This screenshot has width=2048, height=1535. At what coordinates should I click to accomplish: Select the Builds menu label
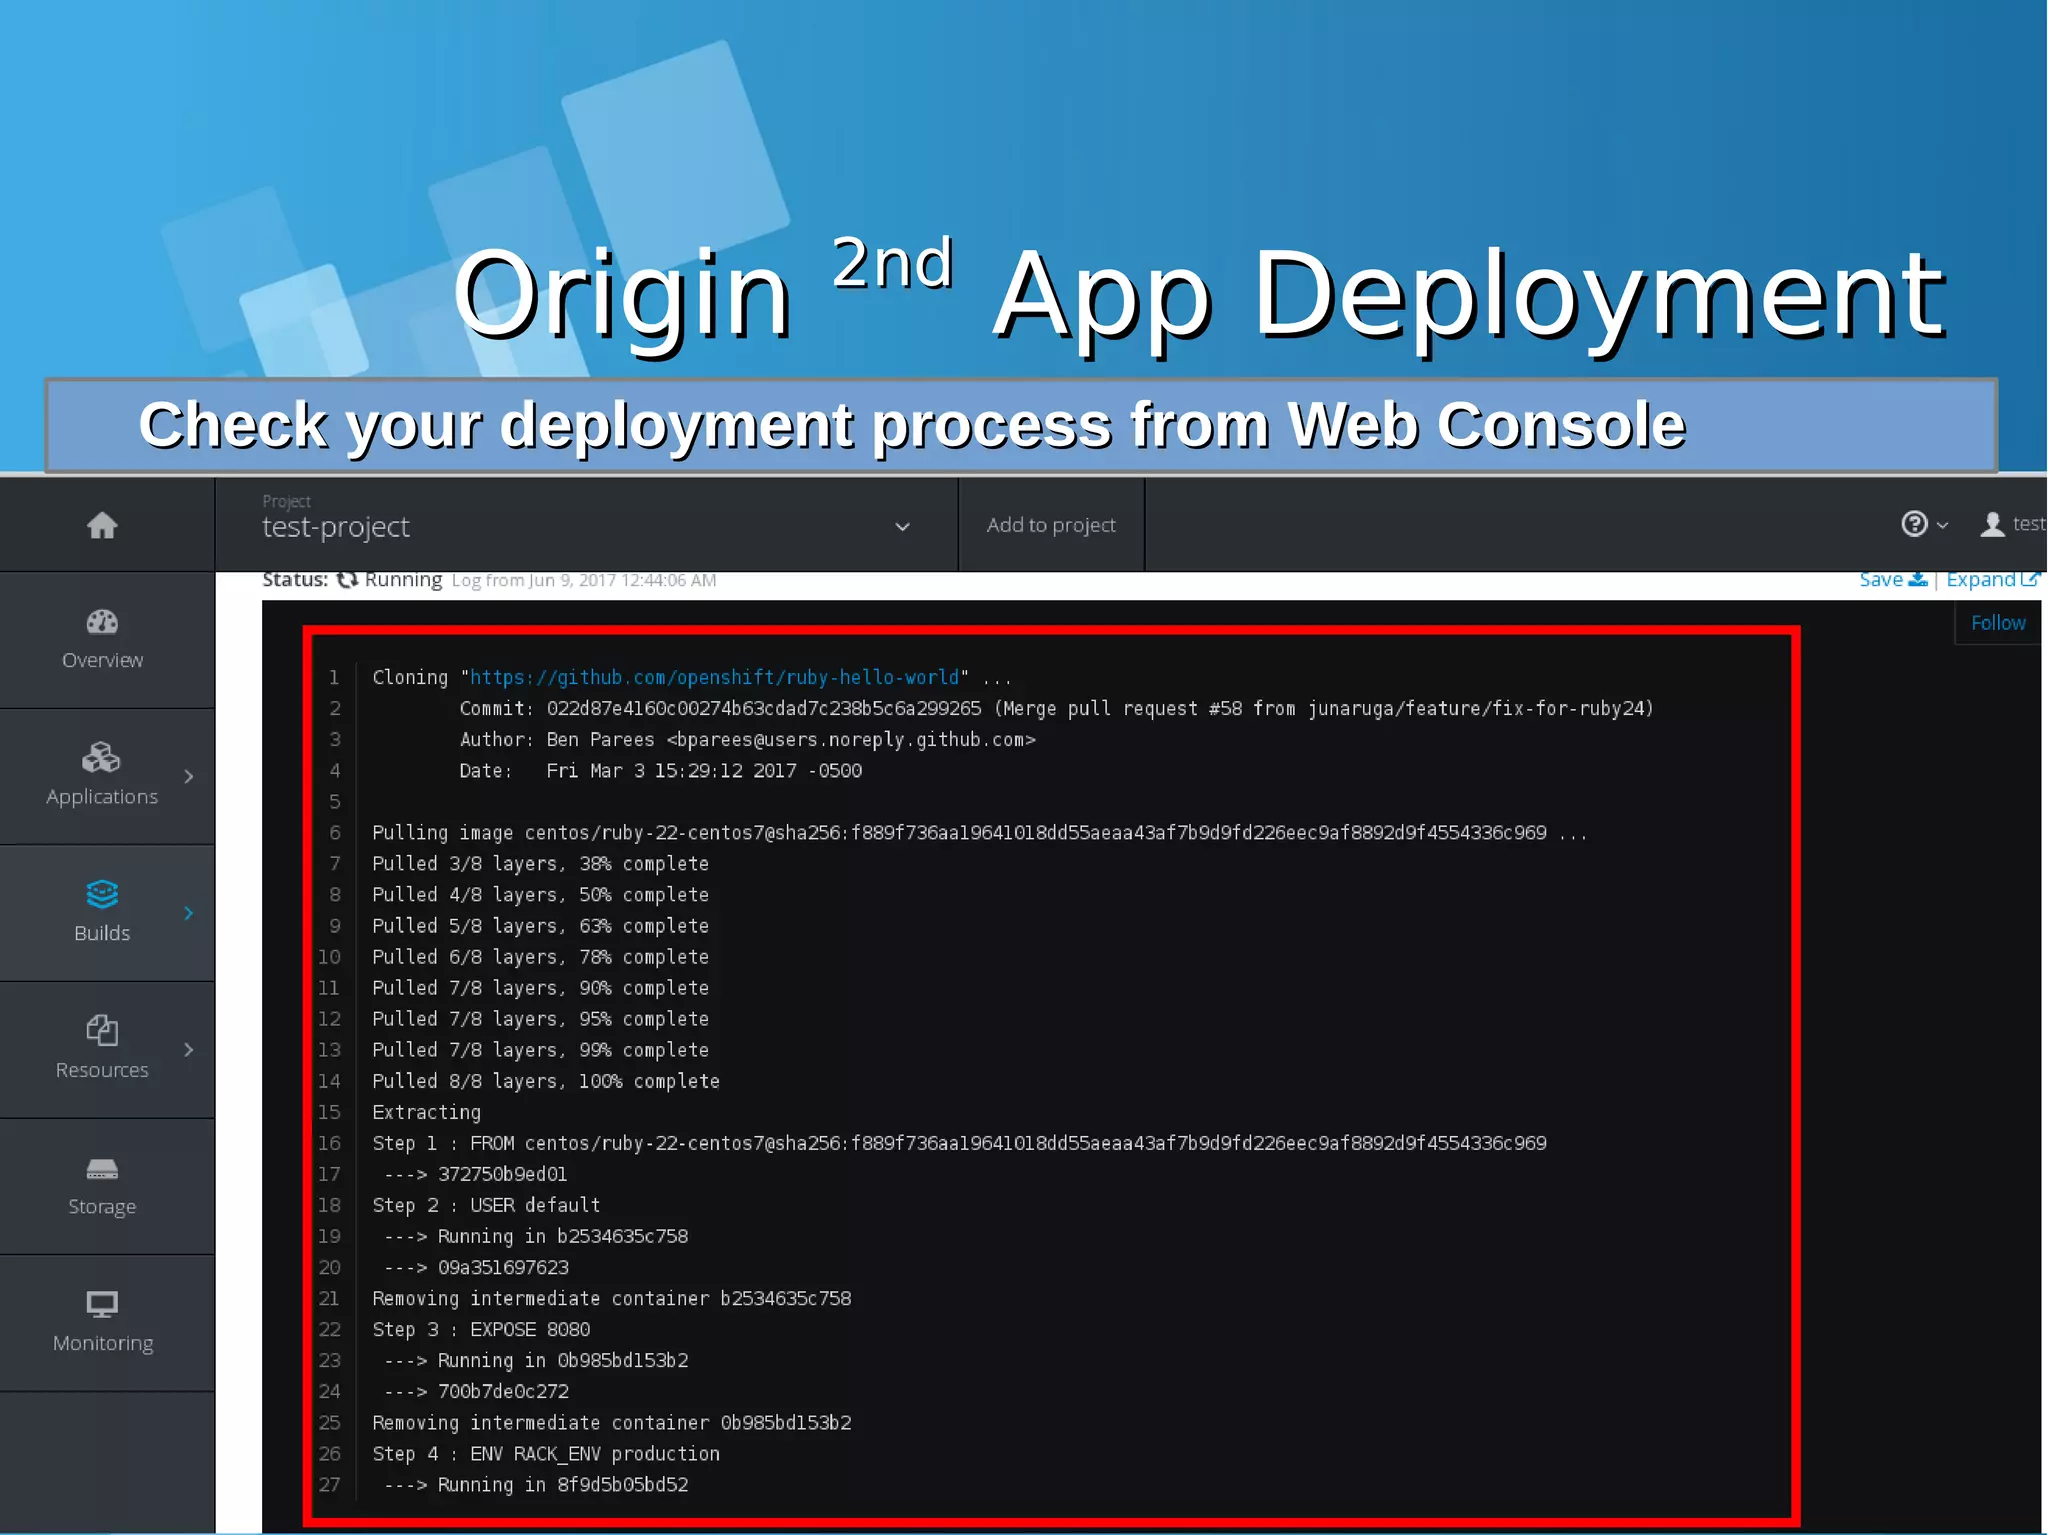pyautogui.click(x=102, y=933)
